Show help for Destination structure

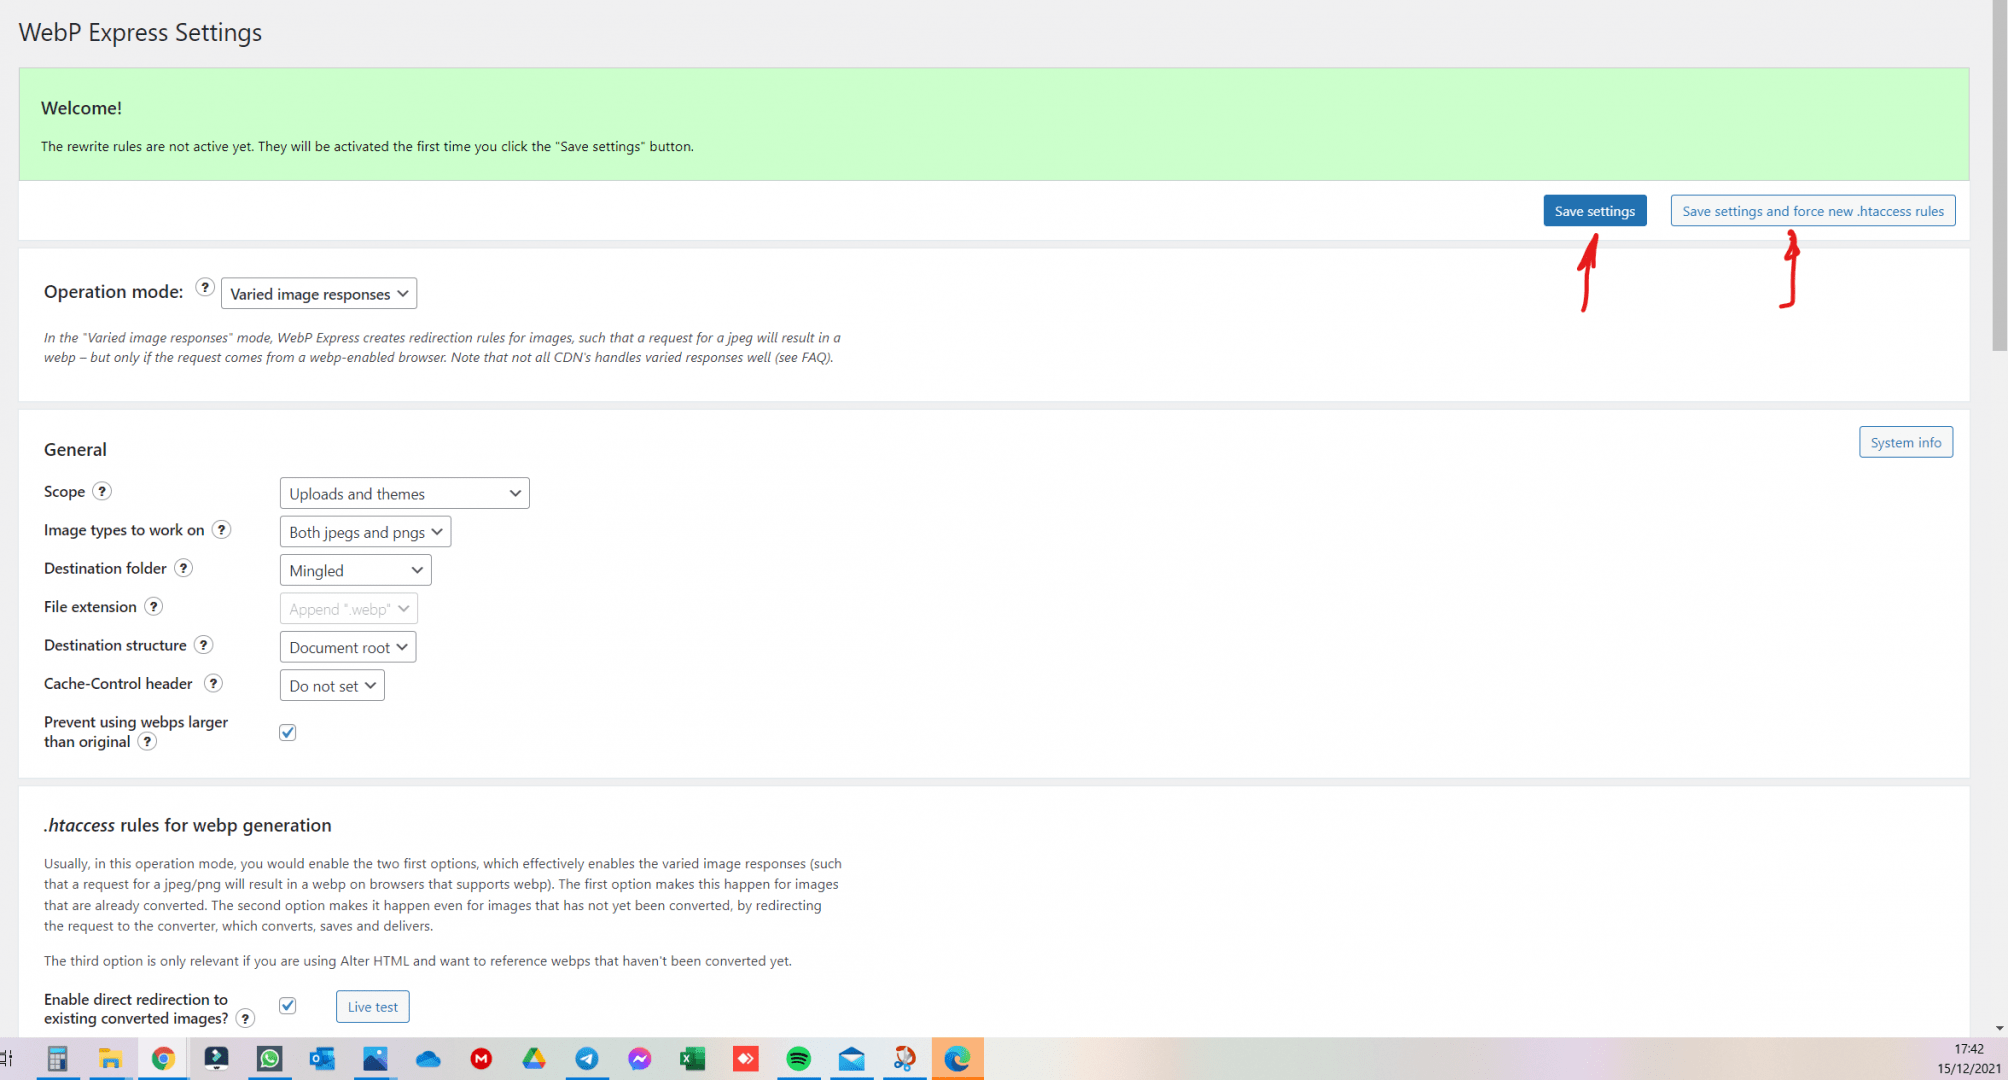[x=203, y=645]
